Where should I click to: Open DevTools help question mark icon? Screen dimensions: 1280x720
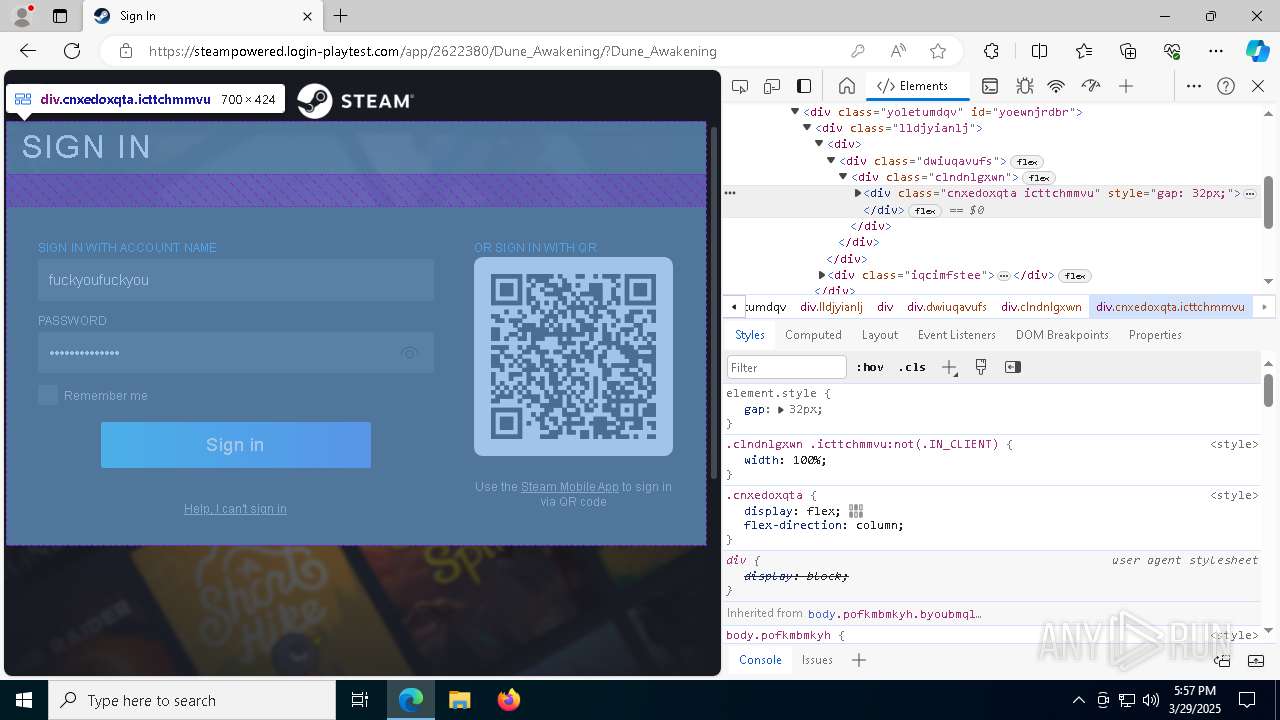click(1226, 86)
